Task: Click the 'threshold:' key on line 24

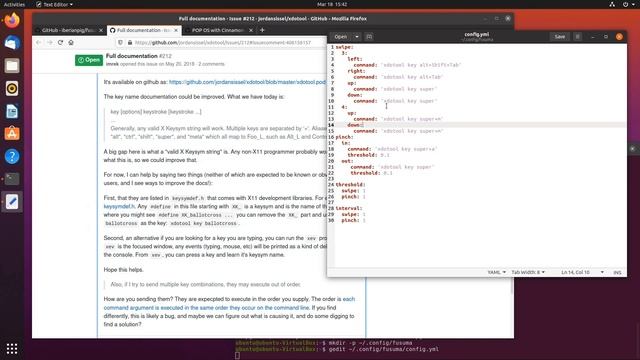Action: pyautogui.click(x=350, y=185)
